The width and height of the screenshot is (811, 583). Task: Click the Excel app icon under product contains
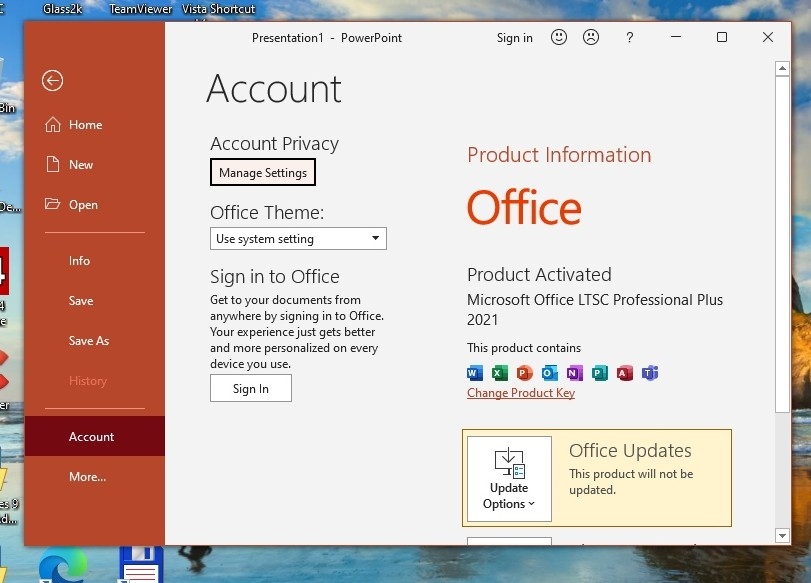(499, 372)
